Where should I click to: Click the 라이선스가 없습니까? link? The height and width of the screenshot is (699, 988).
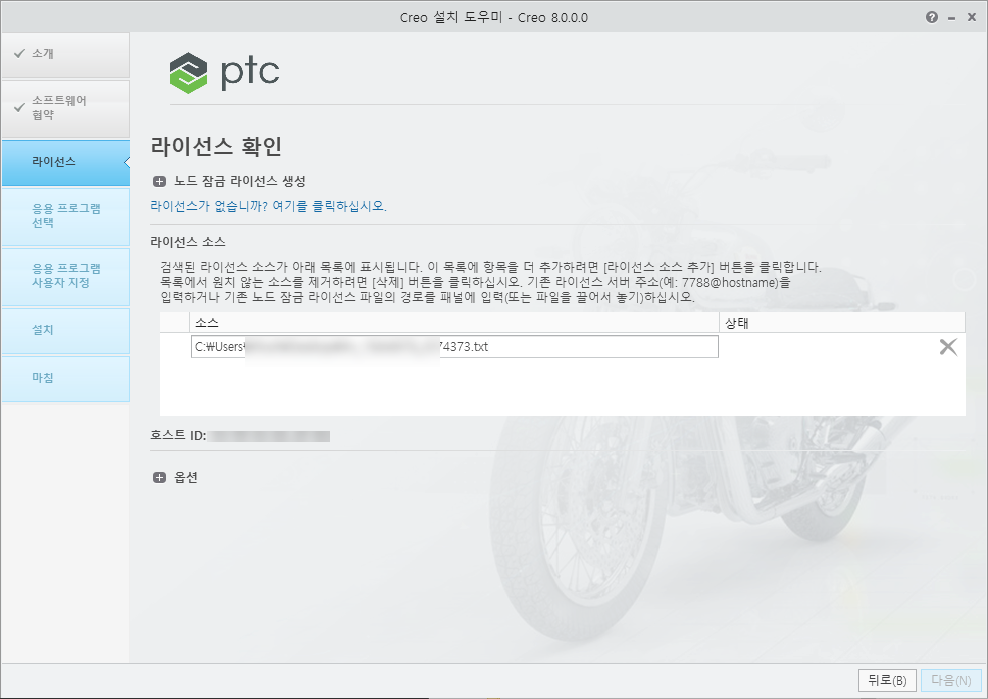point(268,206)
